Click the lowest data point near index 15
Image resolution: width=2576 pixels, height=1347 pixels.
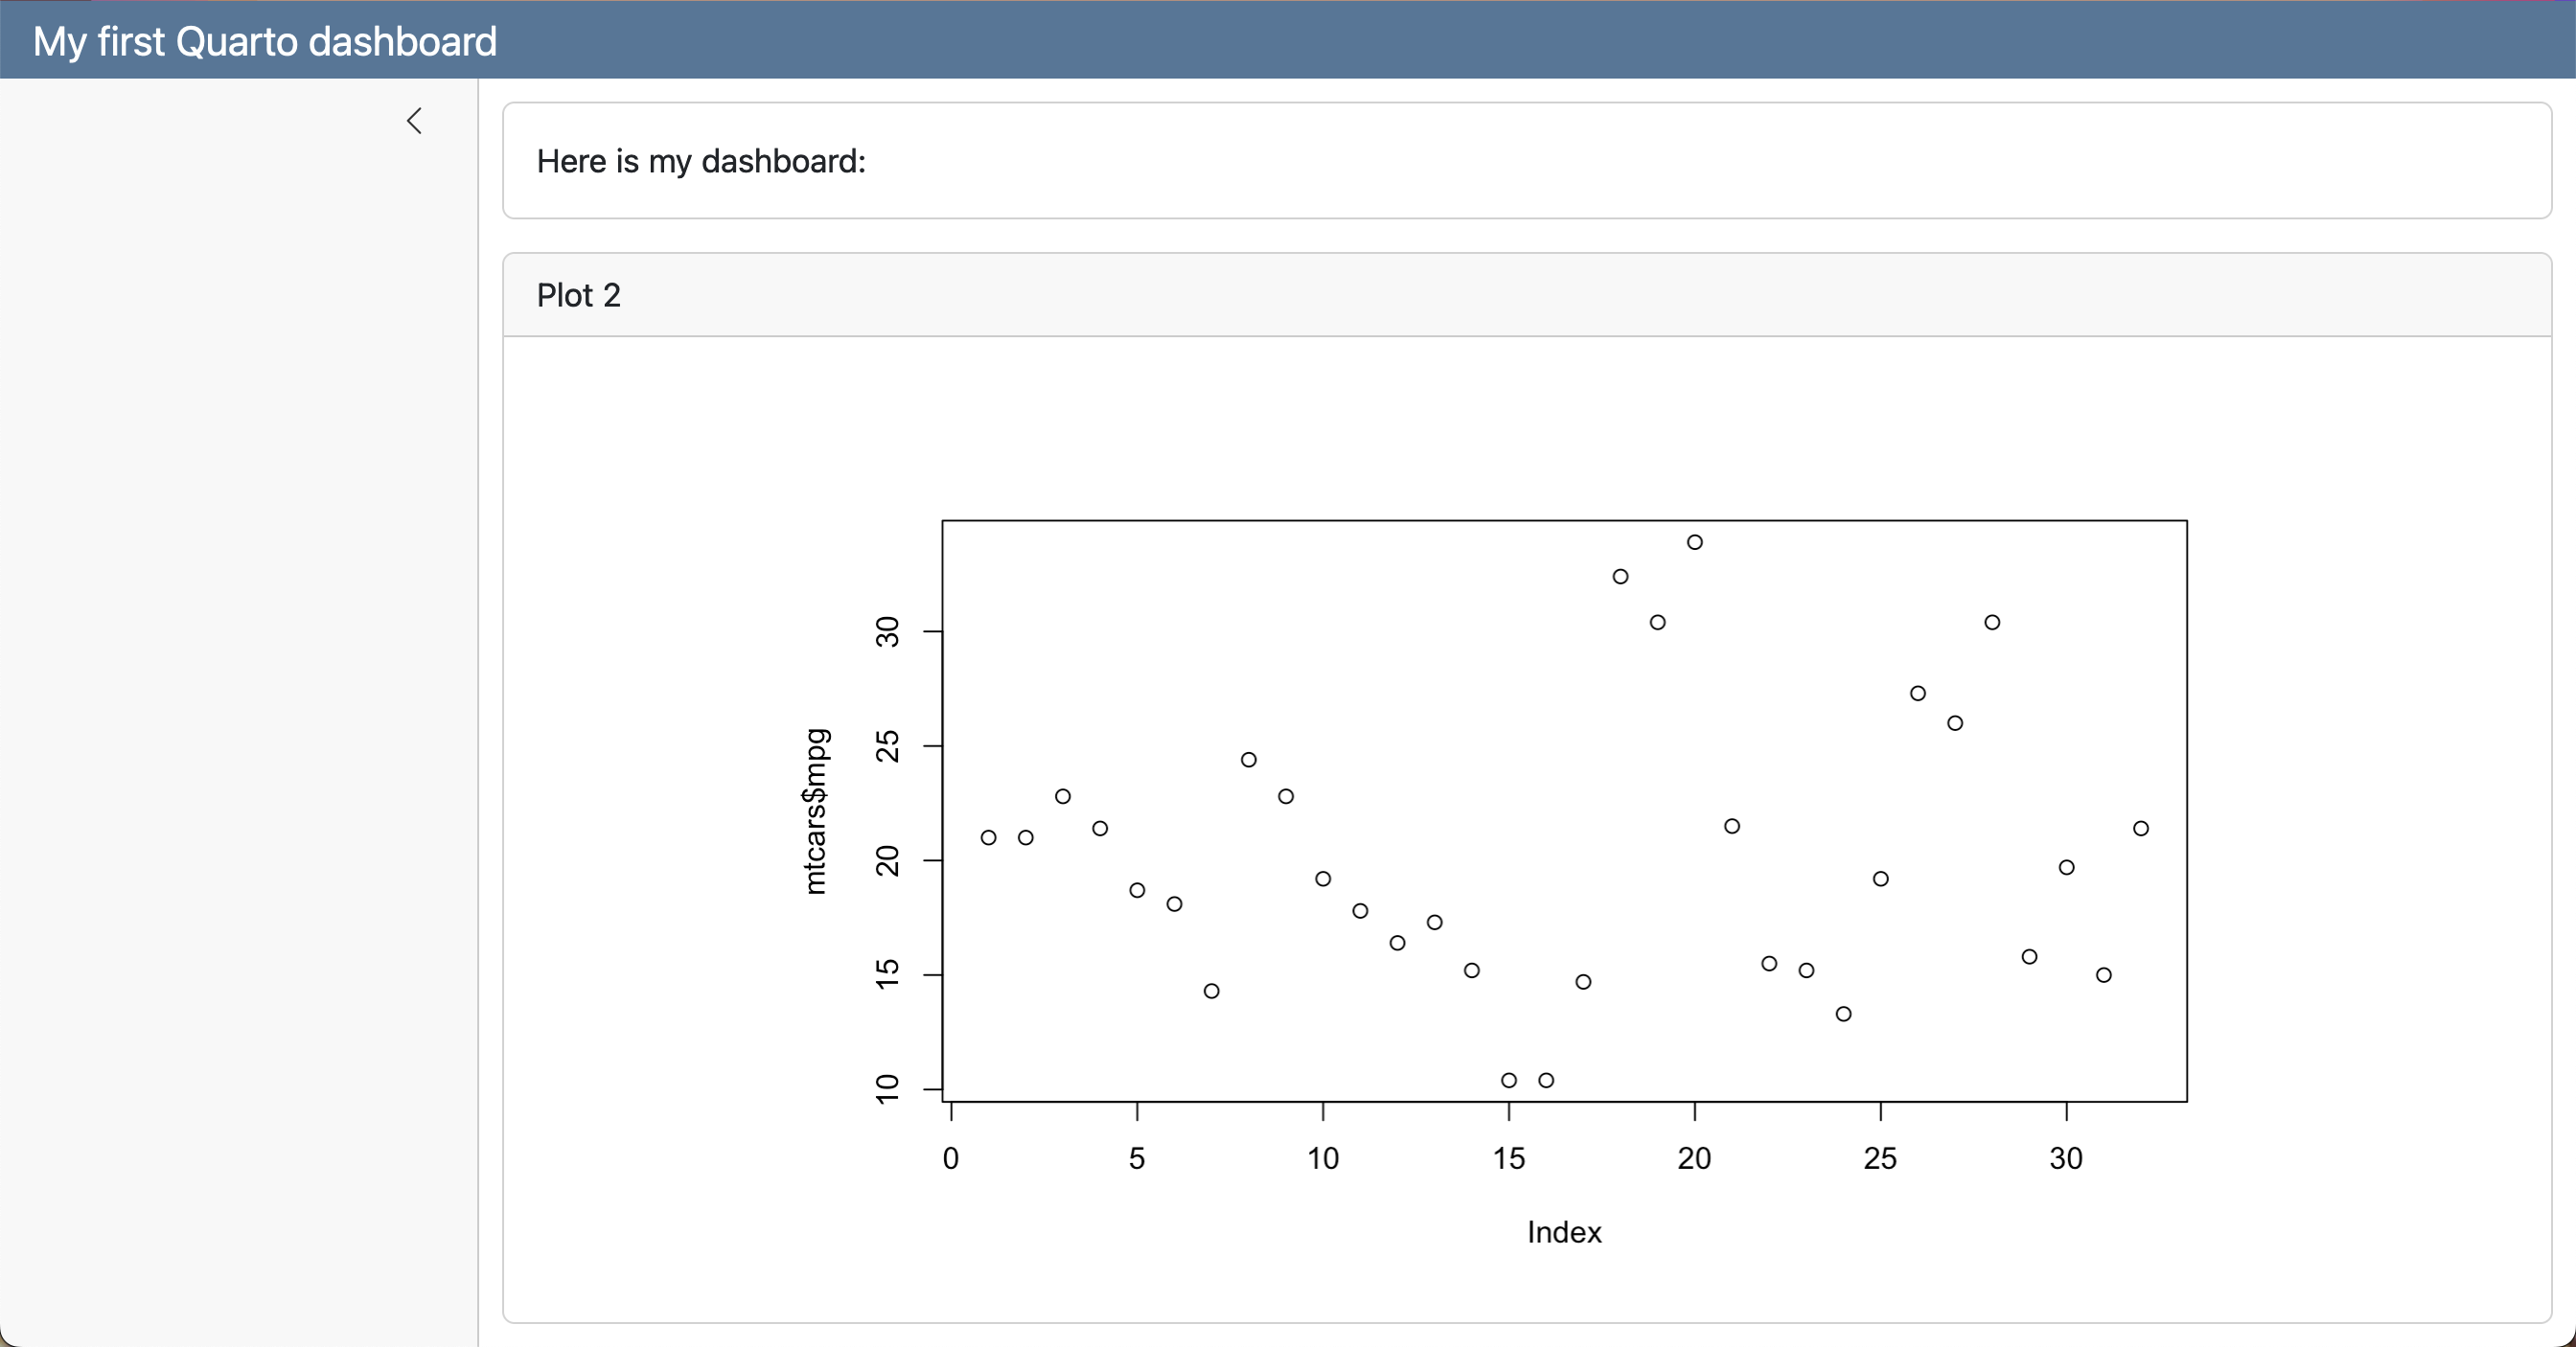pyautogui.click(x=1508, y=1080)
